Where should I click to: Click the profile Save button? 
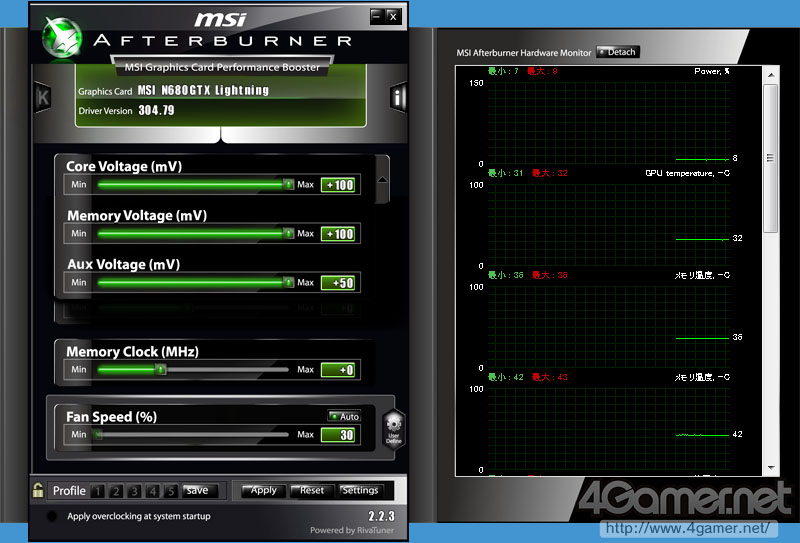click(199, 490)
